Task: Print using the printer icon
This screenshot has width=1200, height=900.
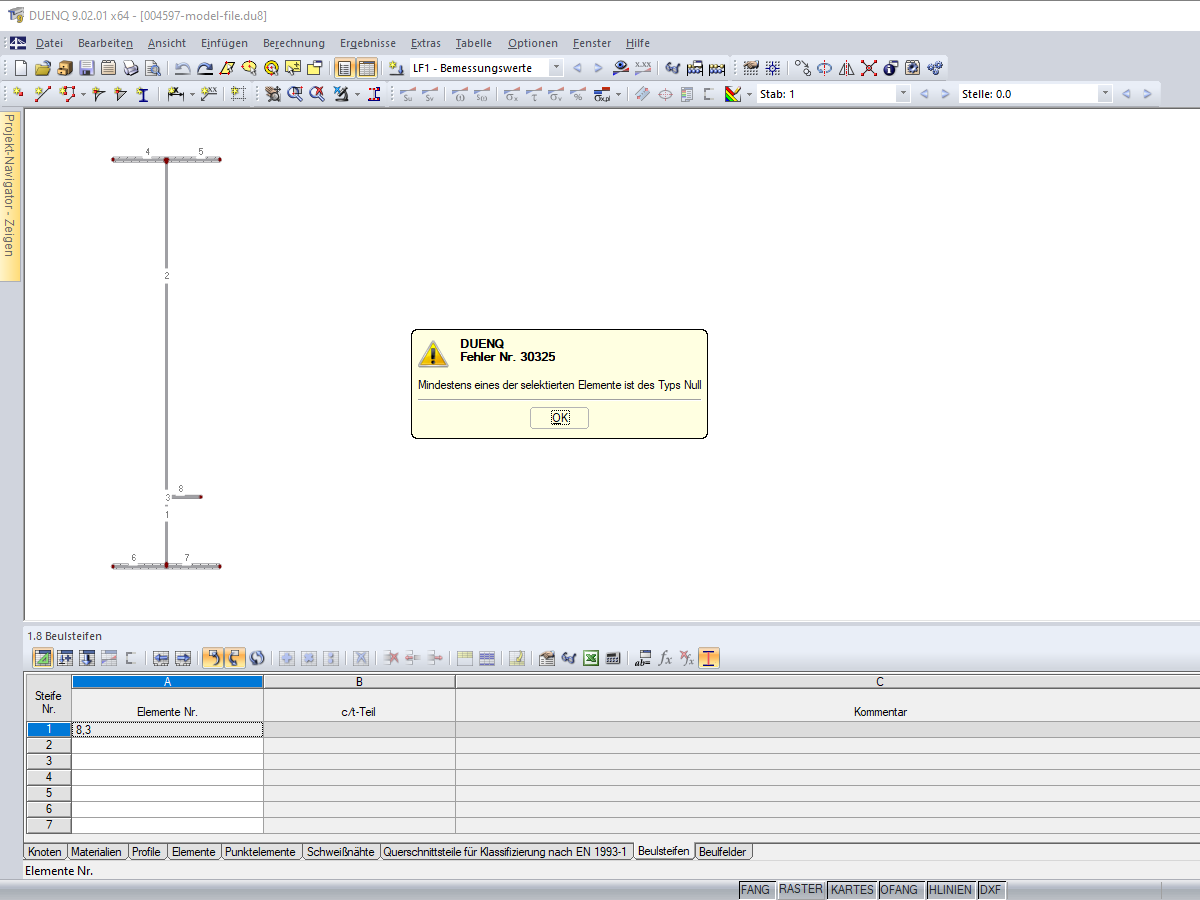Action: coord(130,68)
